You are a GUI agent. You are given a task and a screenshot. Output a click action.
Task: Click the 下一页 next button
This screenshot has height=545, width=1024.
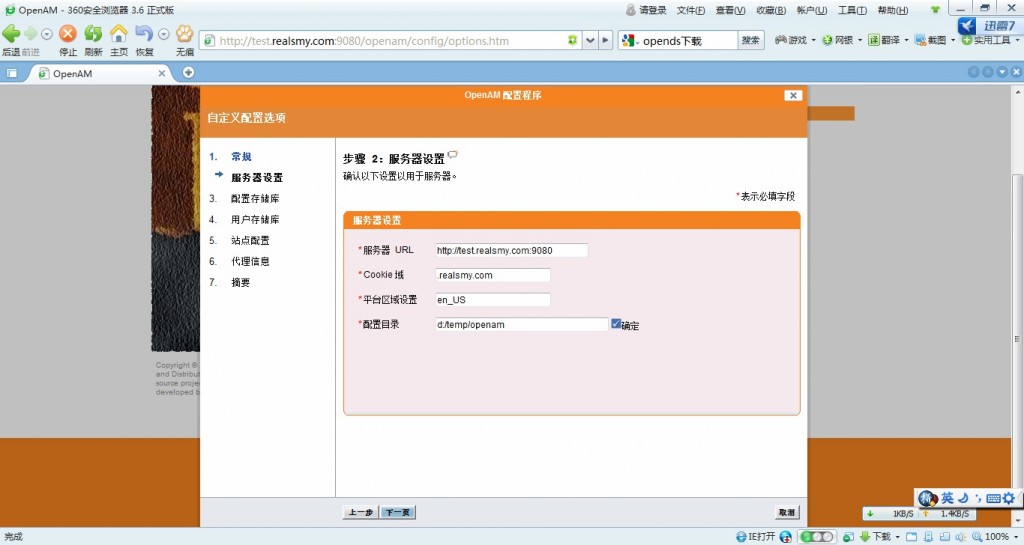tap(398, 512)
